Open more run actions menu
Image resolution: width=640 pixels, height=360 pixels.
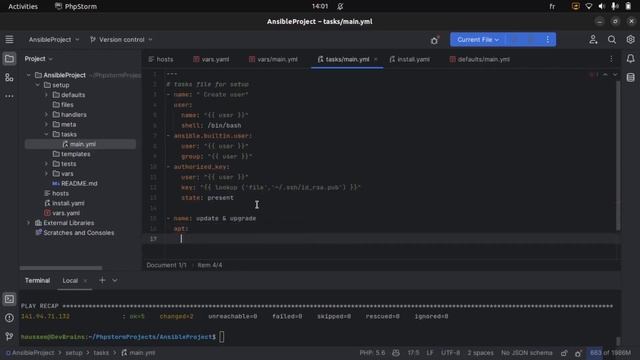pyautogui.click(x=548, y=40)
